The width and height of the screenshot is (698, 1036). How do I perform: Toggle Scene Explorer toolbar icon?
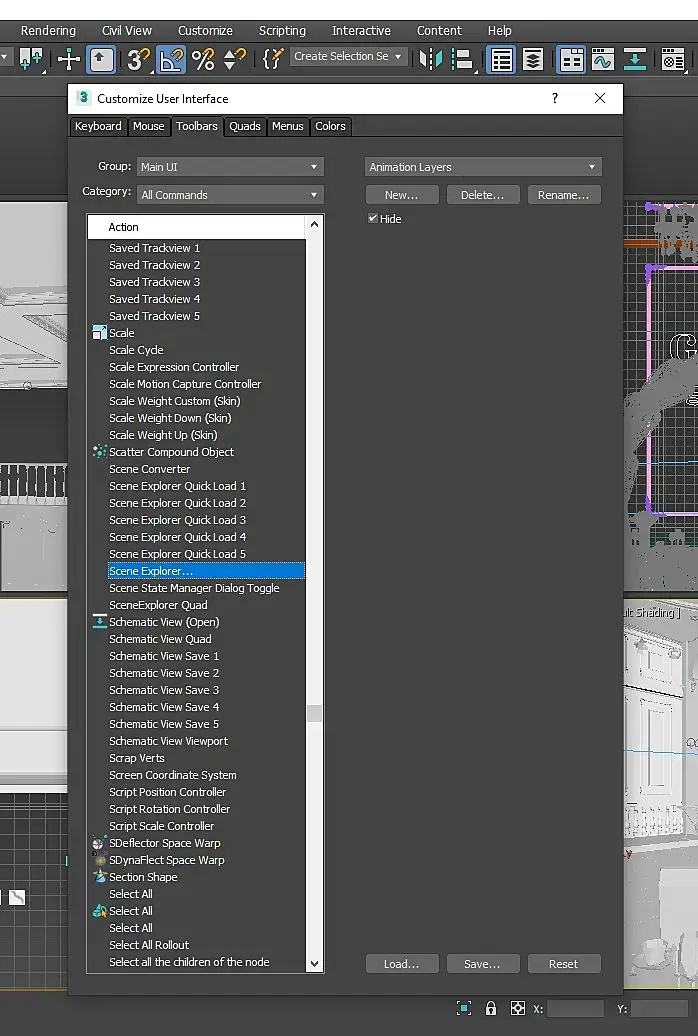coord(501,59)
